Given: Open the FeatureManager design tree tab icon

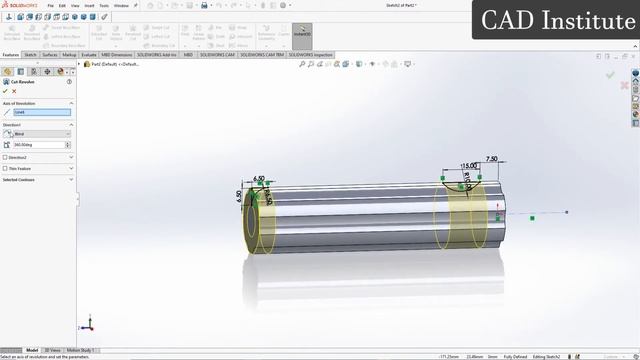Looking at the screenshot, I should 7,72.
